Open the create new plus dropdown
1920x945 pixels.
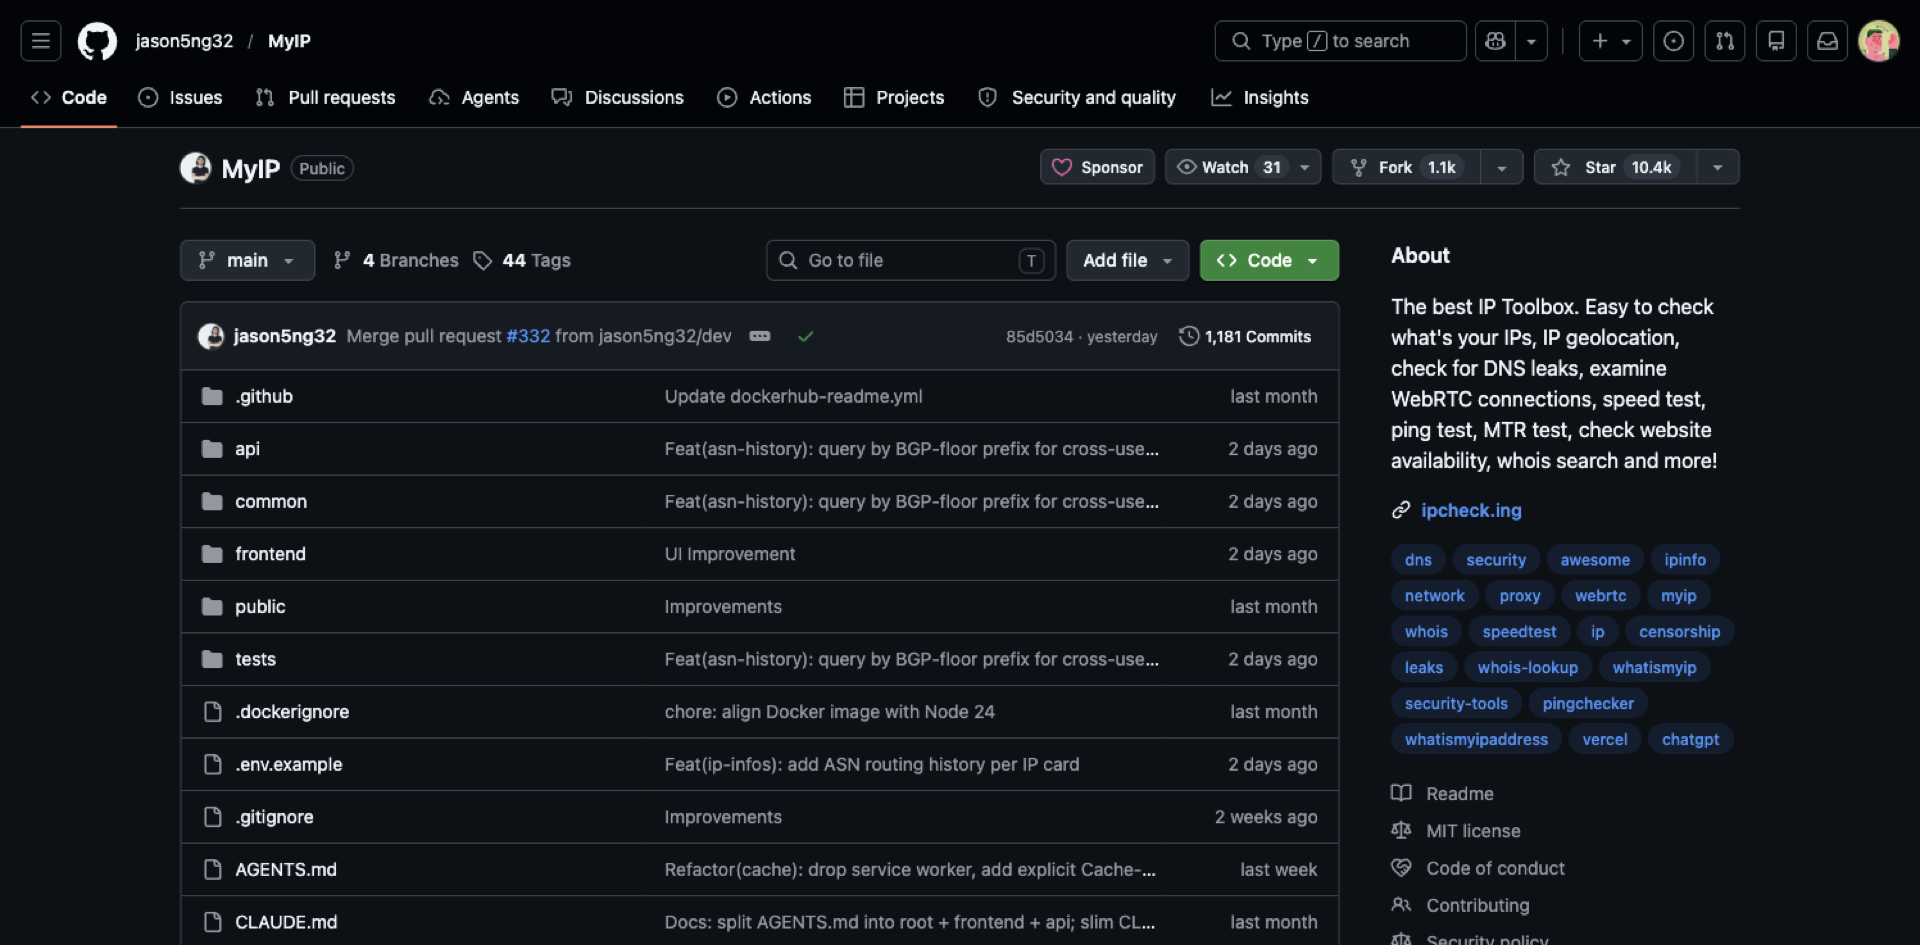click(x=1610, y=41)
